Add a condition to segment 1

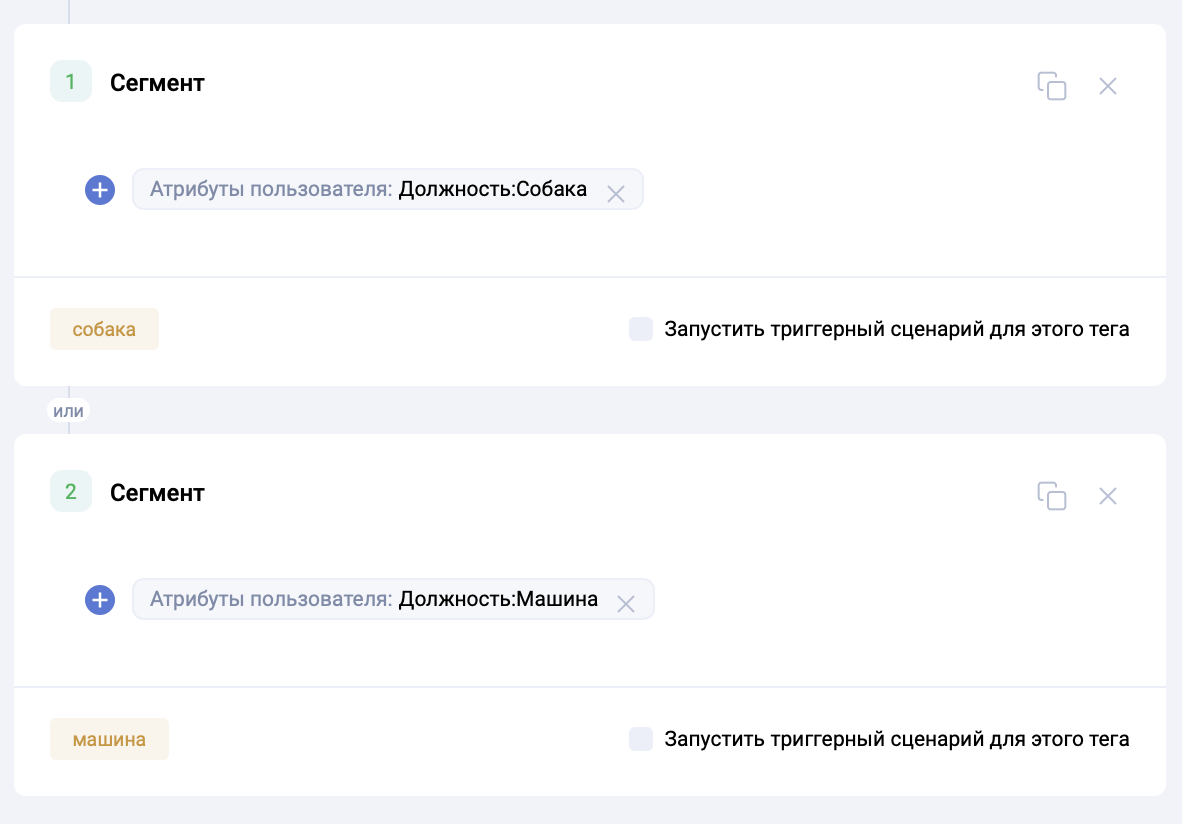100,190
